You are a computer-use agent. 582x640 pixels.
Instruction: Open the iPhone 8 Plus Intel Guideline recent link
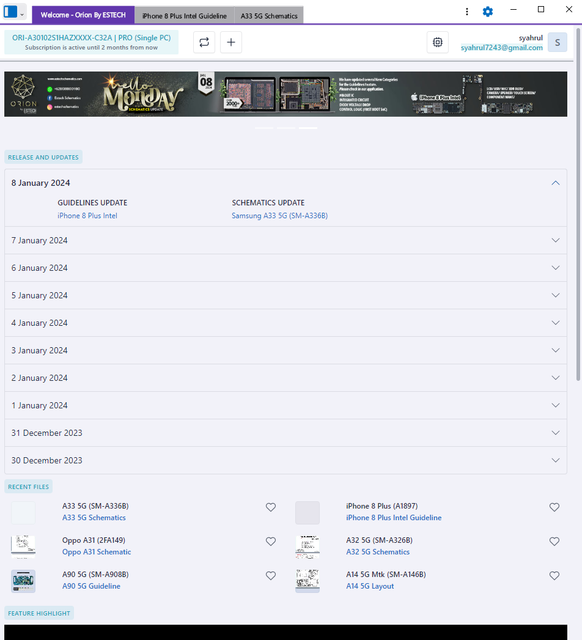[x=394, y=518]
